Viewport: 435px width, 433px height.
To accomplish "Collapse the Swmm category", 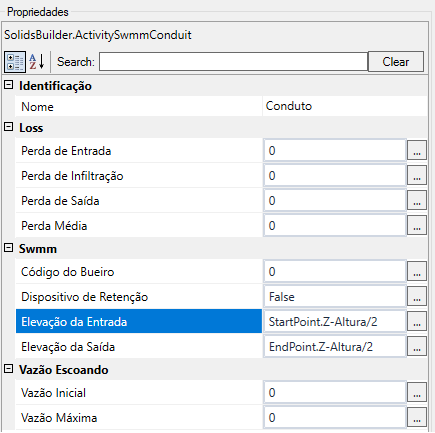I will (9, 248).
